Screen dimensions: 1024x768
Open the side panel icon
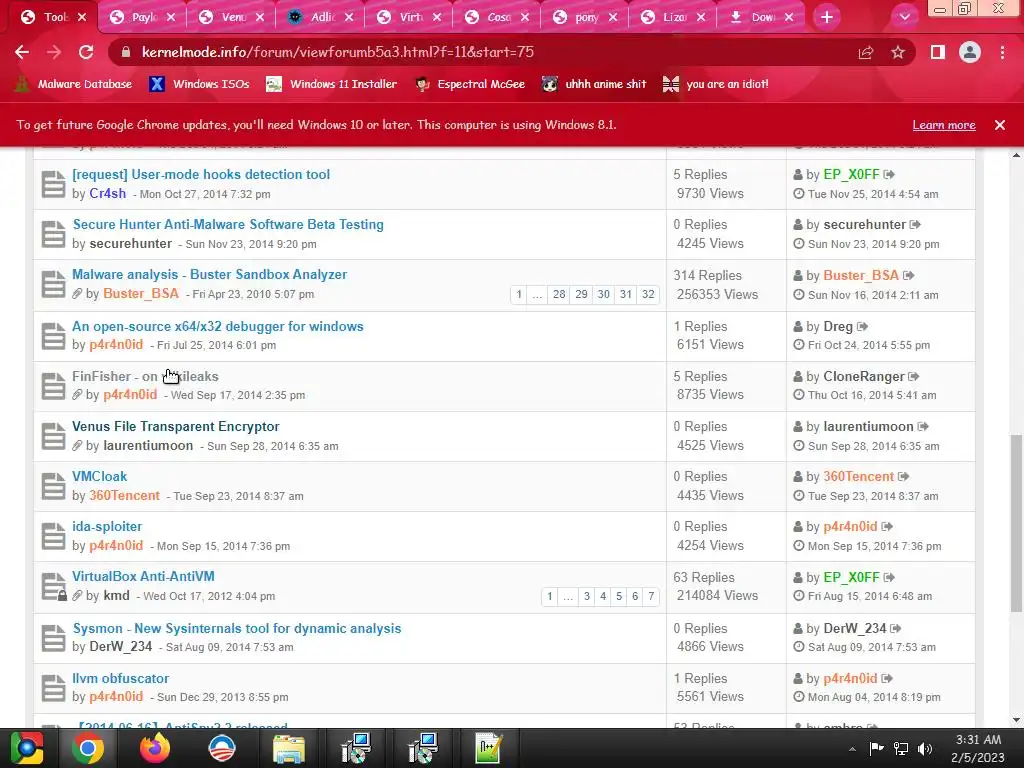(938, 52)
